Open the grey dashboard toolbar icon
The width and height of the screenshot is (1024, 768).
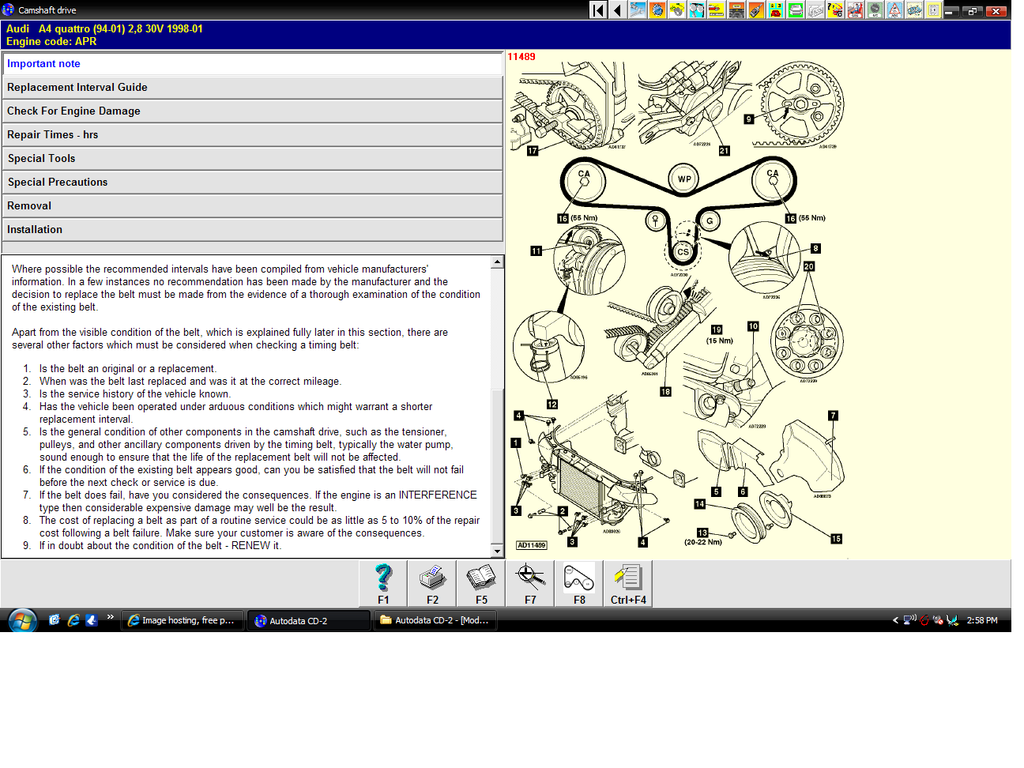736,10
